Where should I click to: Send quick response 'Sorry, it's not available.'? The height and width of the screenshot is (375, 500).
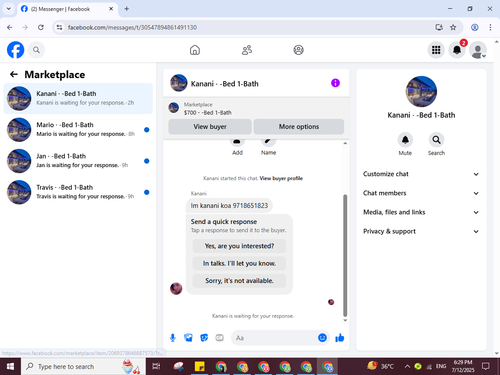coord(239,281)
